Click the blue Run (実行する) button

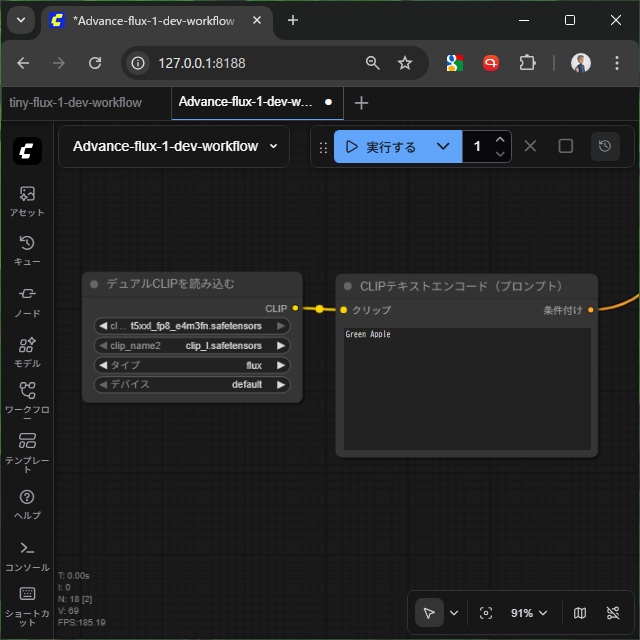(x=381, y=147)
